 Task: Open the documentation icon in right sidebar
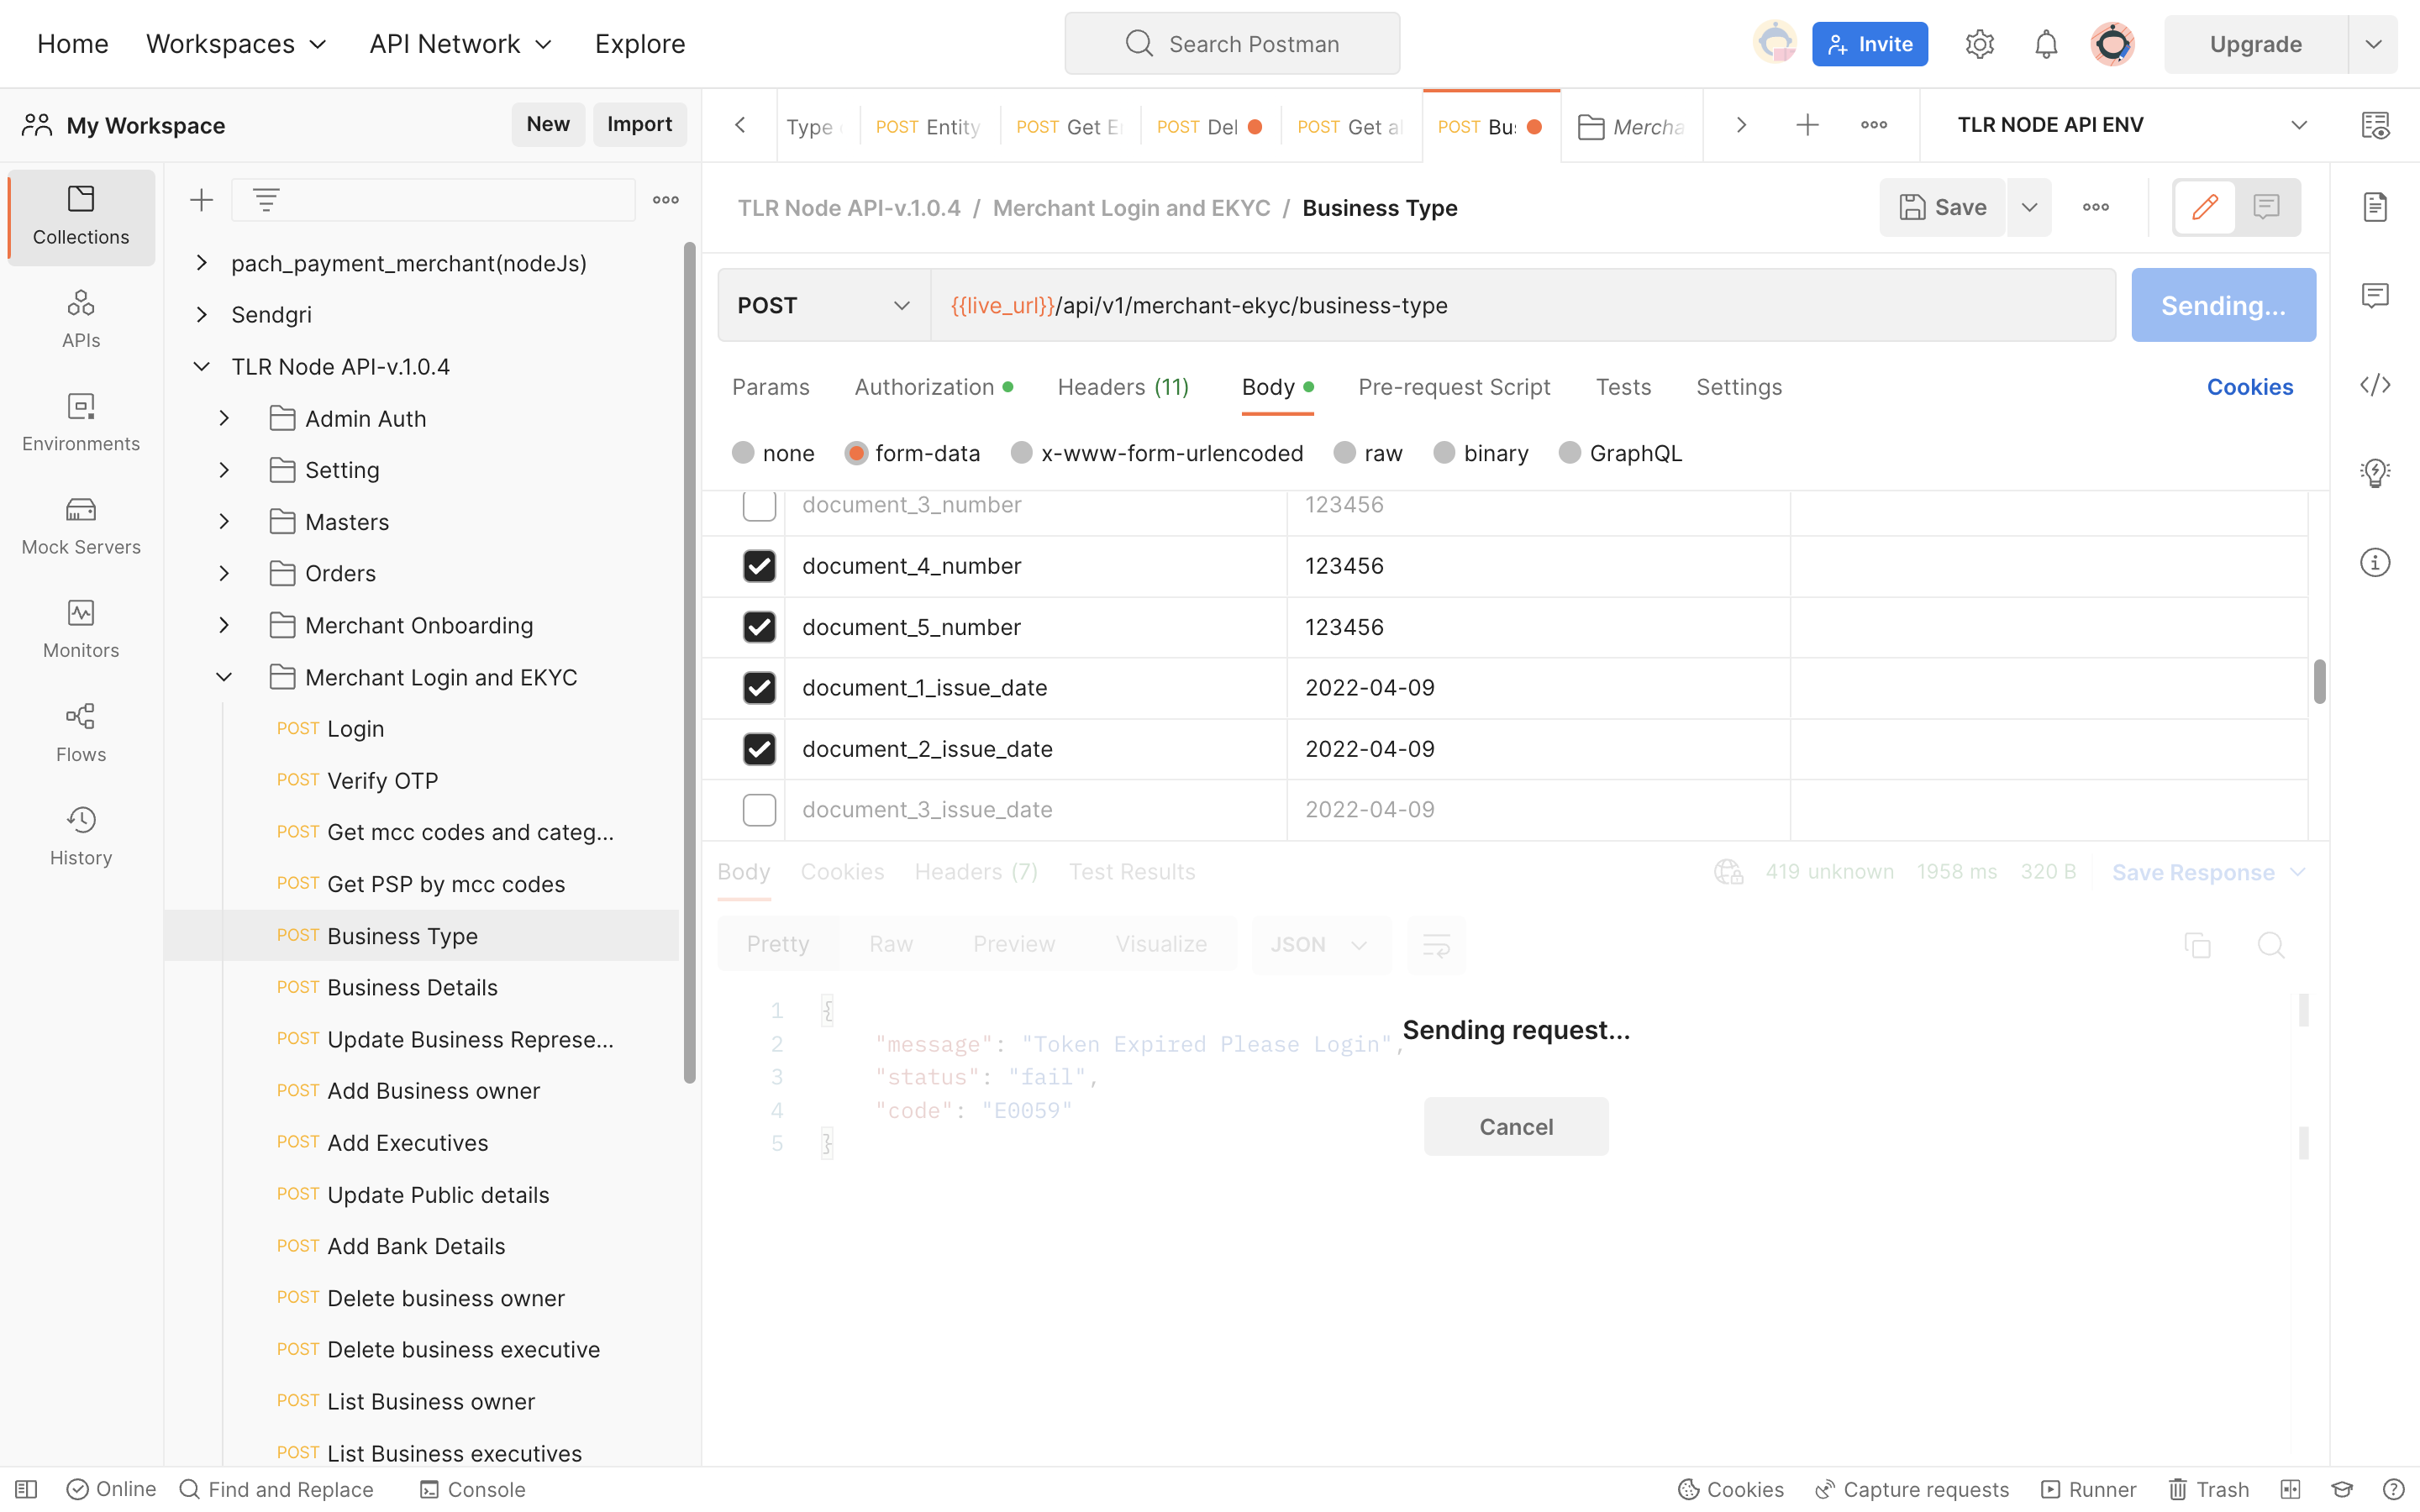coord(2375,207)
